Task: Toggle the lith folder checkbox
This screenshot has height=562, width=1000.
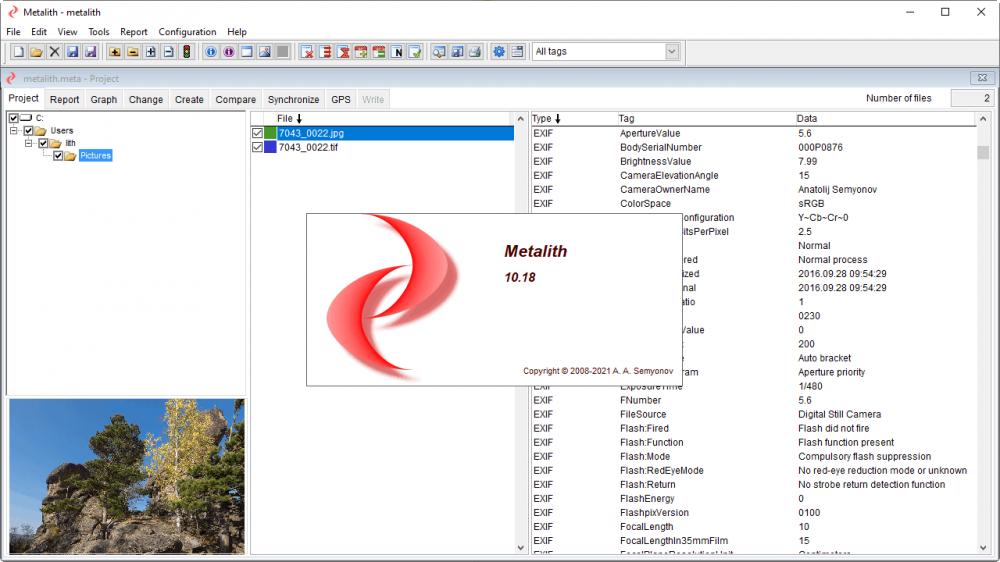Action: [43, 144]
